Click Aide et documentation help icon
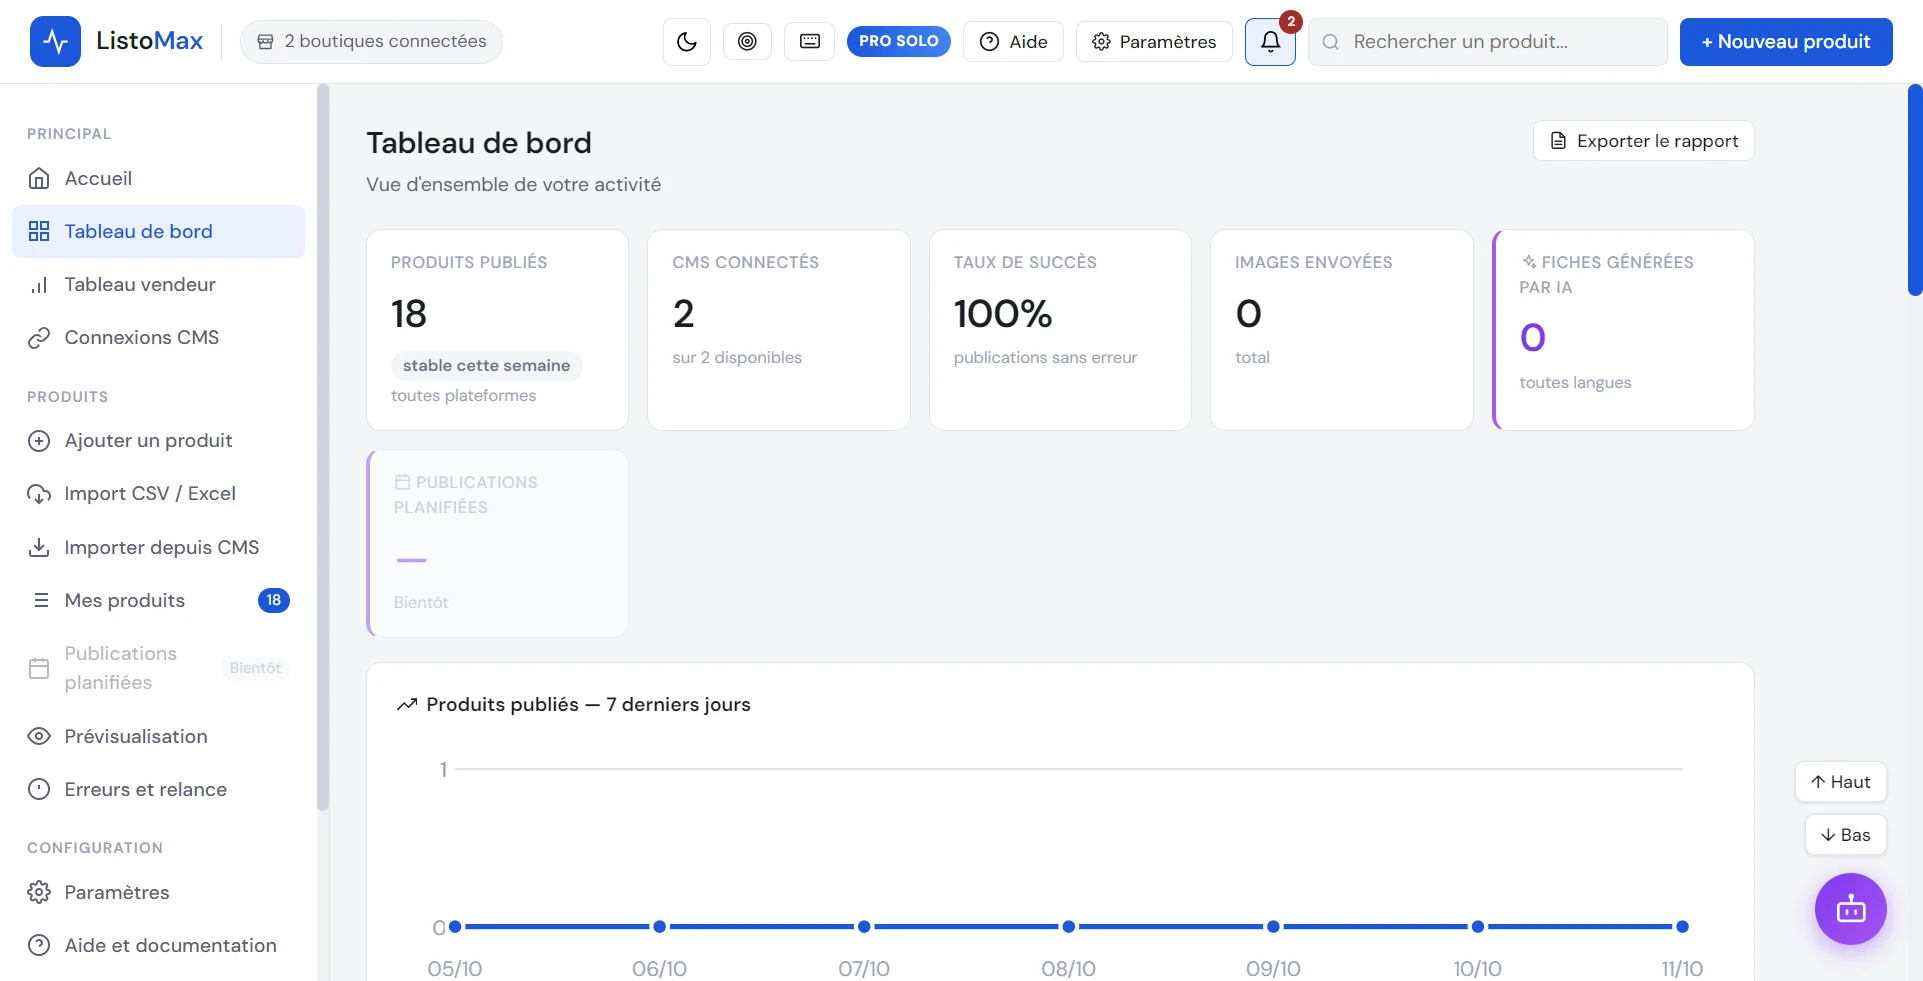 click(39, 945)
